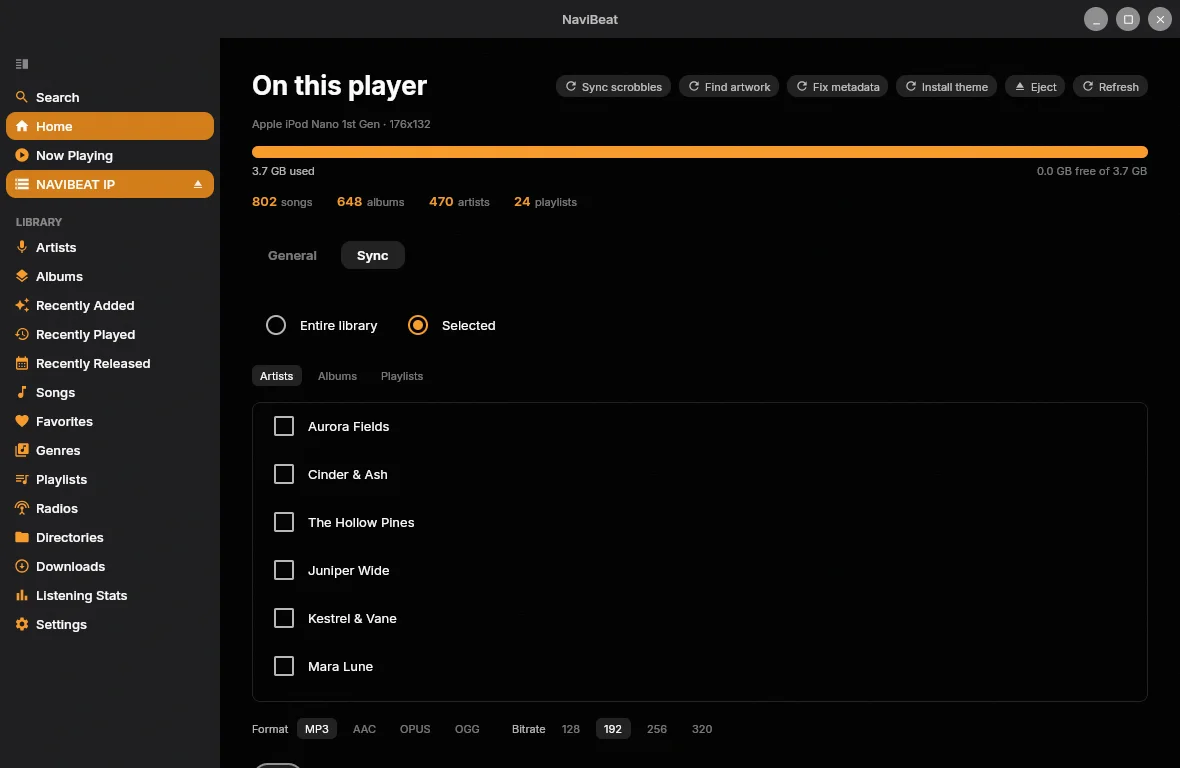Show Recently Released music
Viewport: 1180px width, 768px height.
point(110,363)
